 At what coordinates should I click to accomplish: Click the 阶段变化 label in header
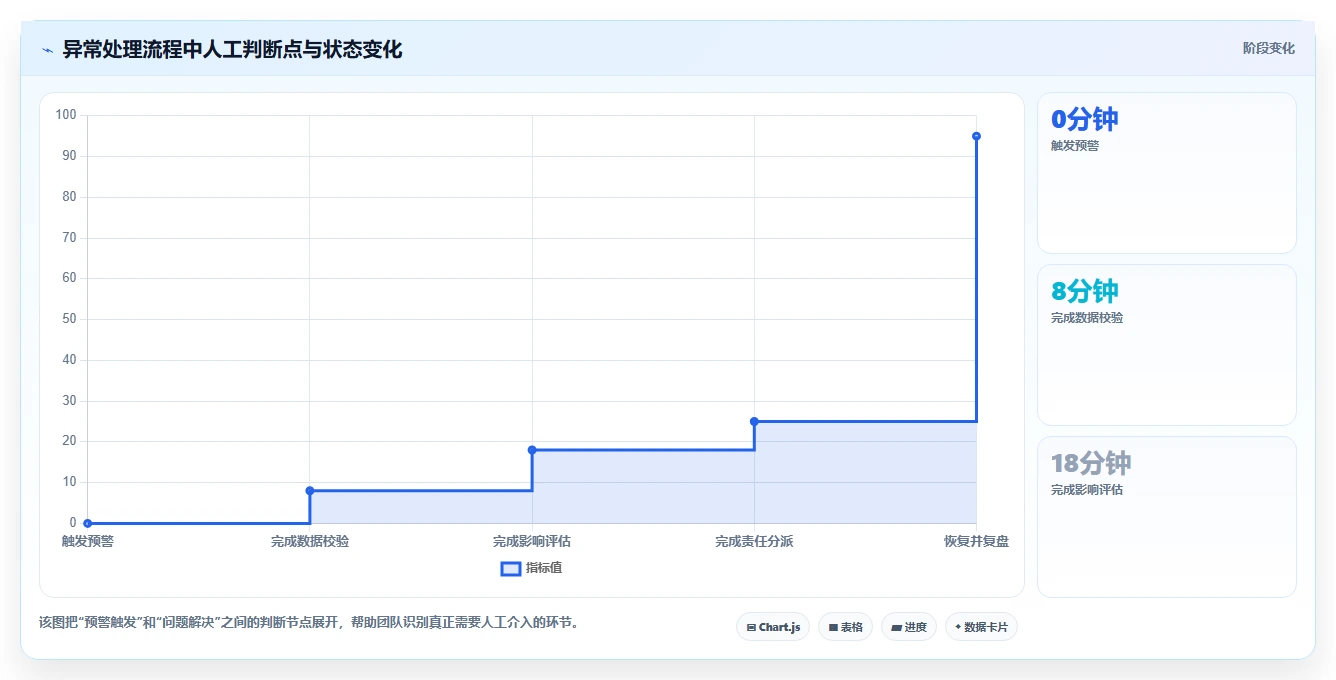click(x=1269, y=48)
